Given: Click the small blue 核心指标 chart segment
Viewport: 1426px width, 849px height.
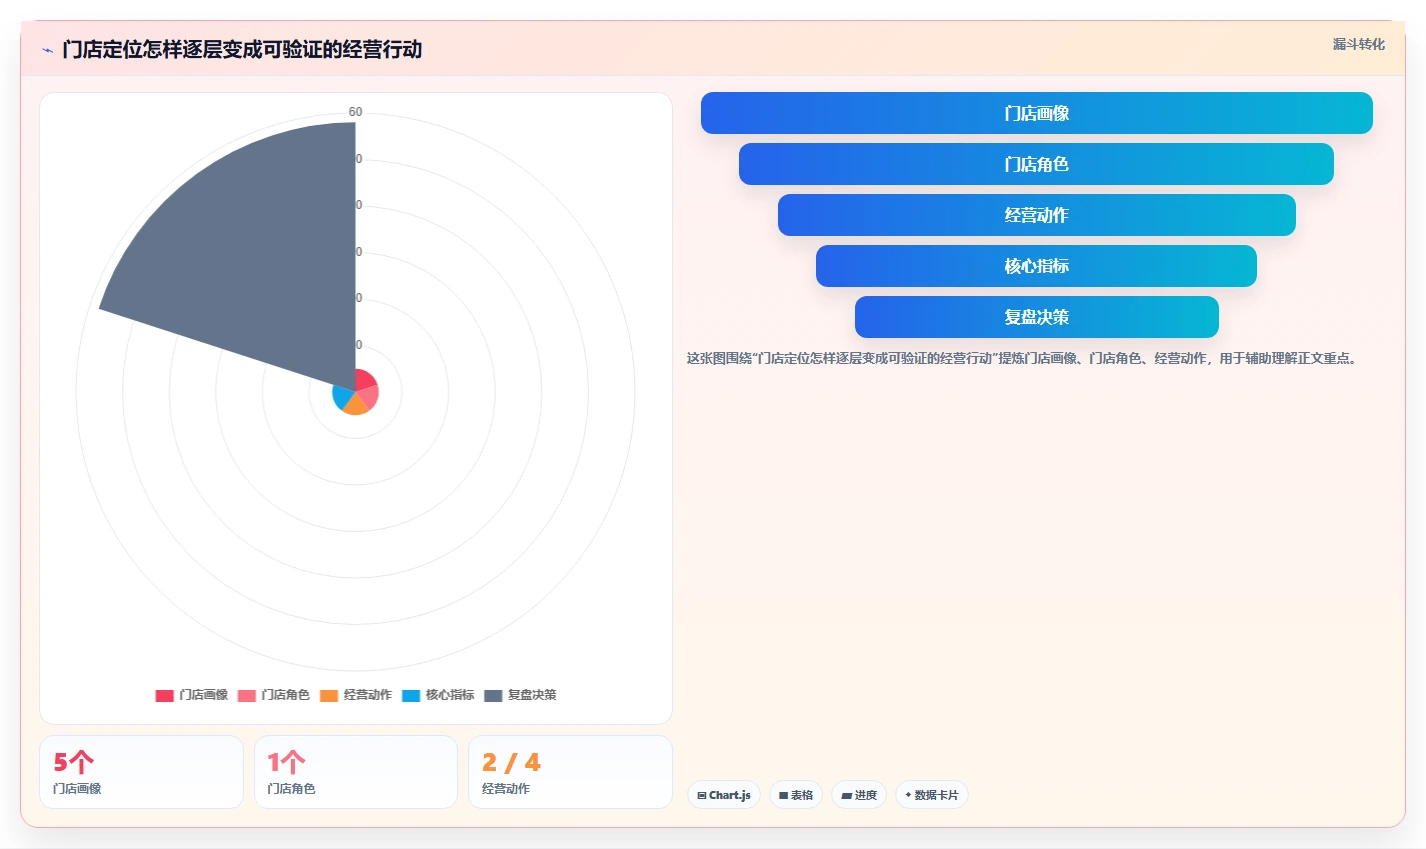Looking at the screenshot, I should pyautogui.click(x=341, y=397).
